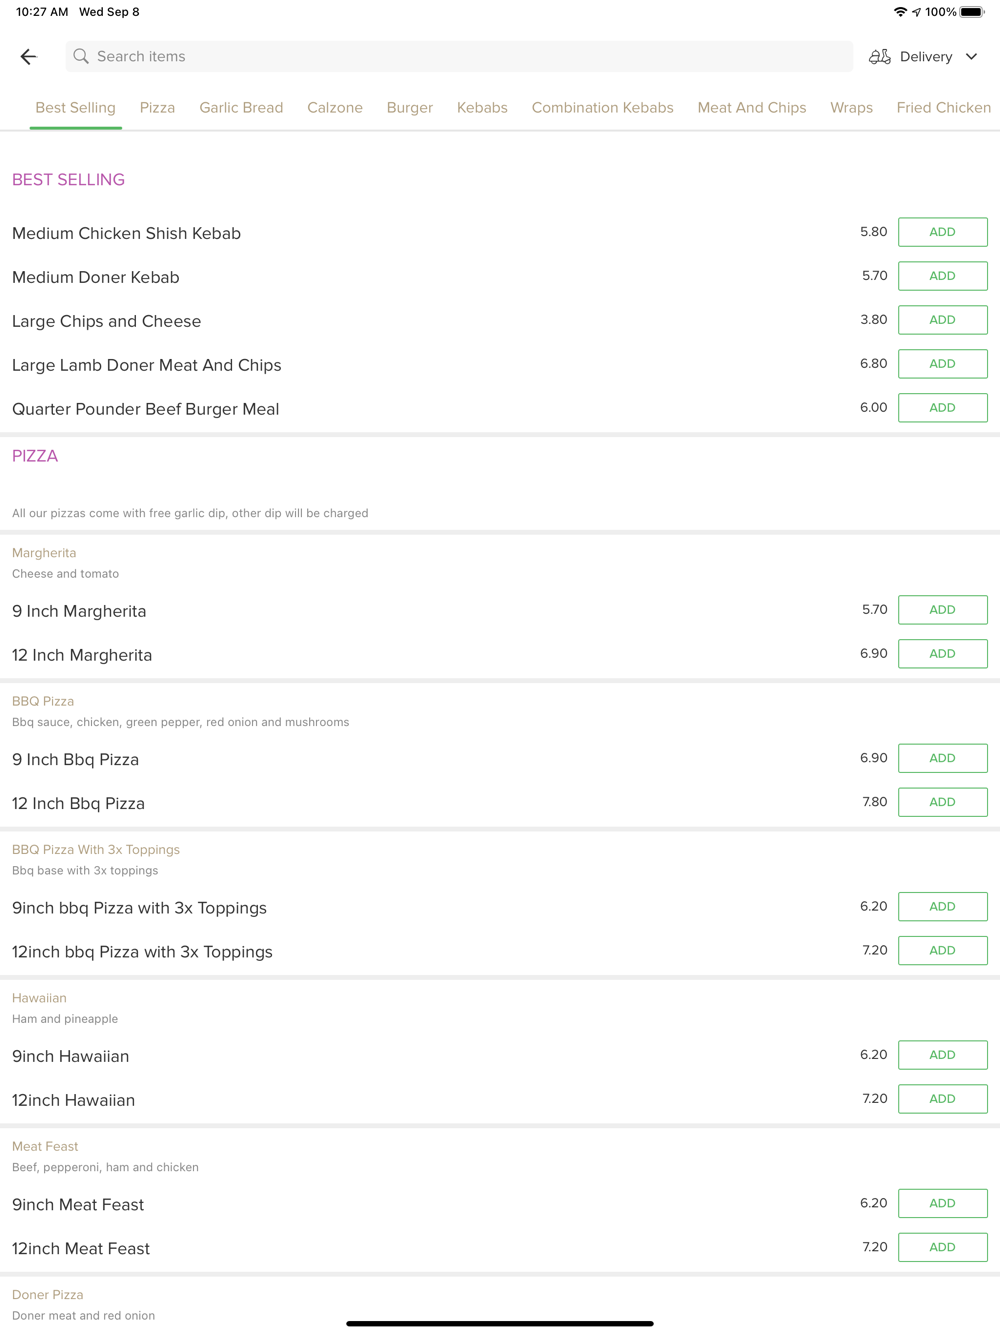Tap the back arrow icon

[x=28, y=57]
